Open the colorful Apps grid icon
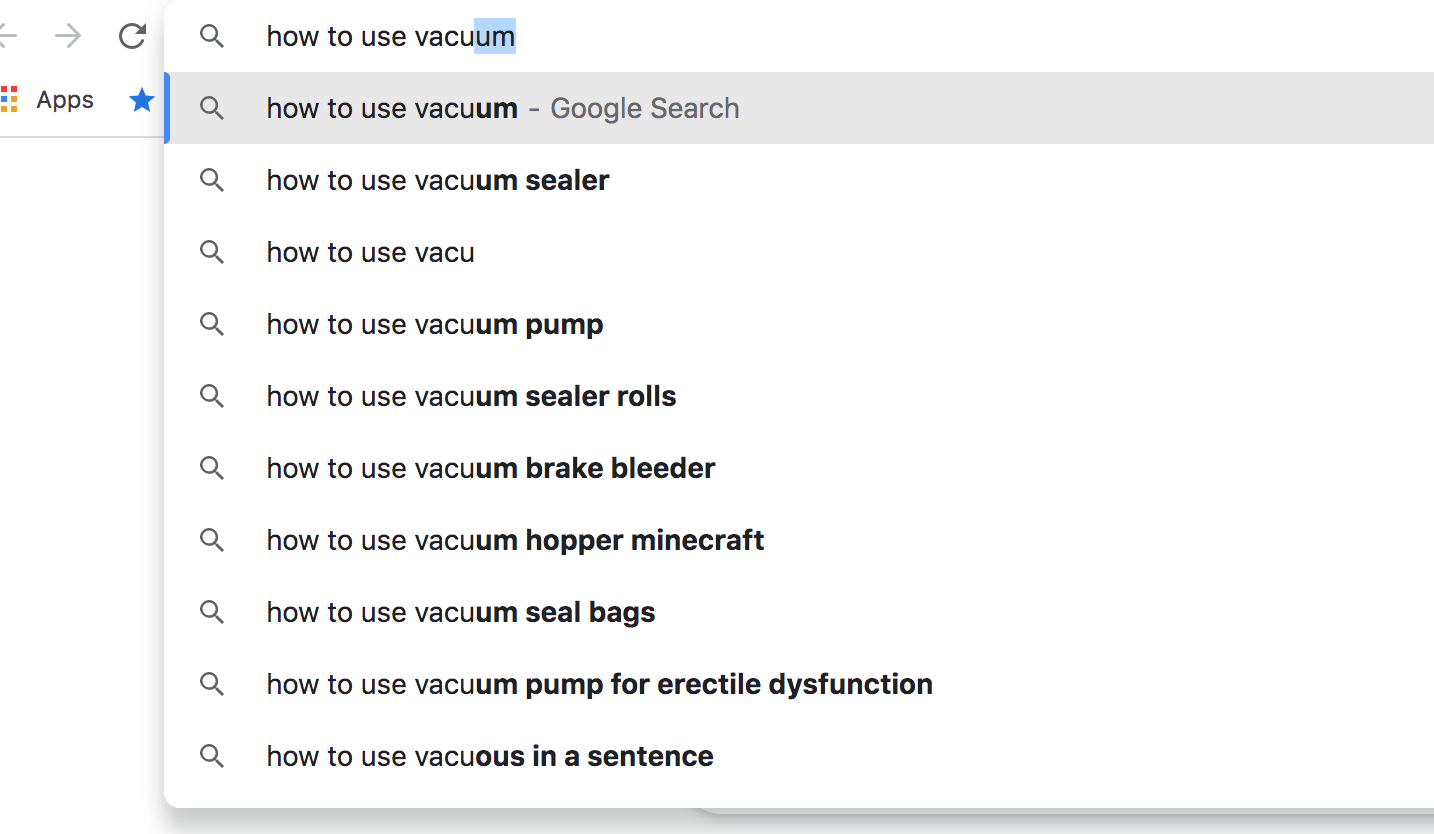 point(10,99)
